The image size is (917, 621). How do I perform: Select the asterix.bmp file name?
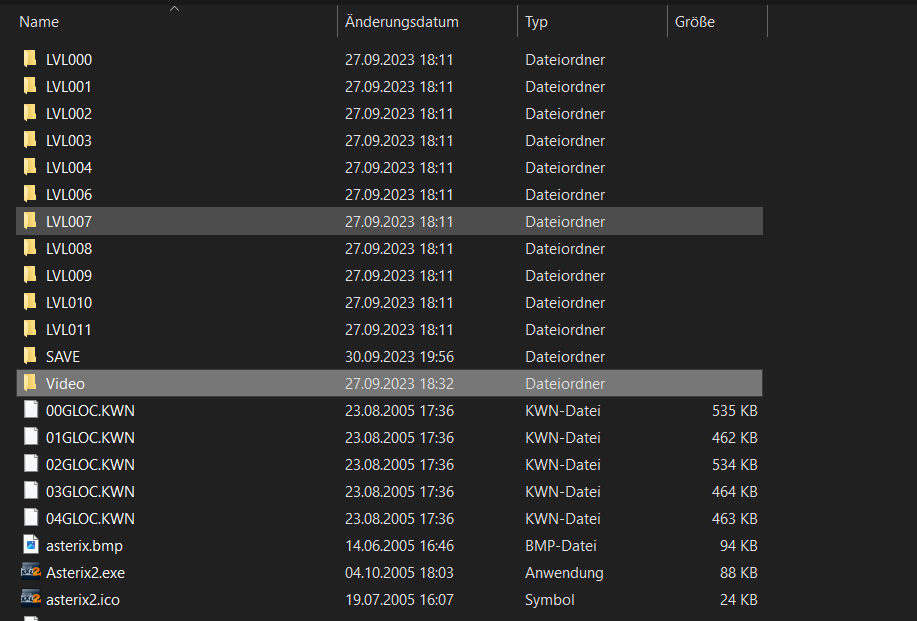[x=85, y=546]
